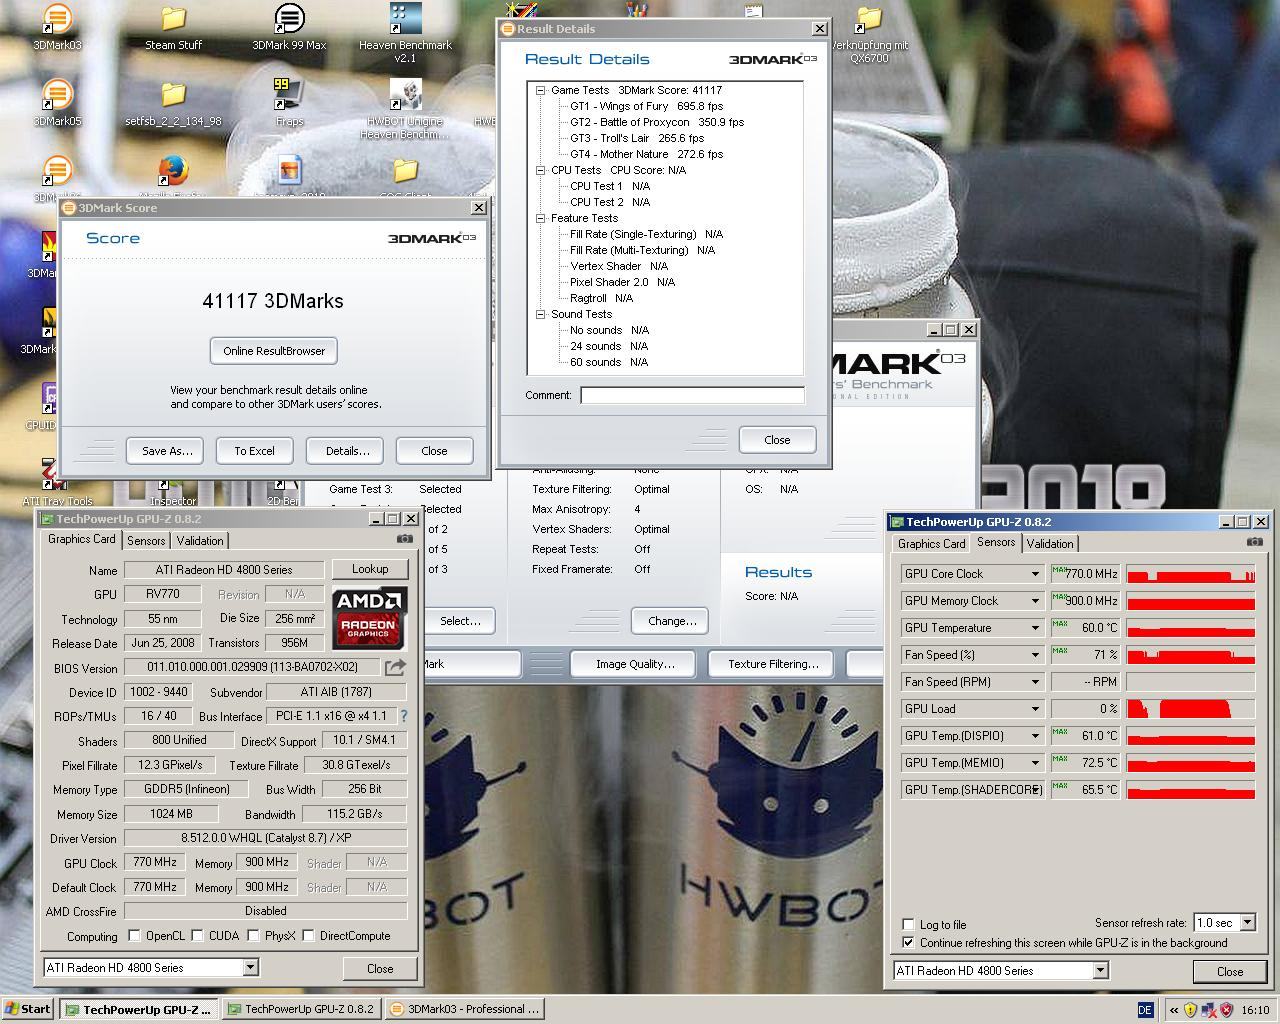Enable the Log to file checkbox

point(908,925)
